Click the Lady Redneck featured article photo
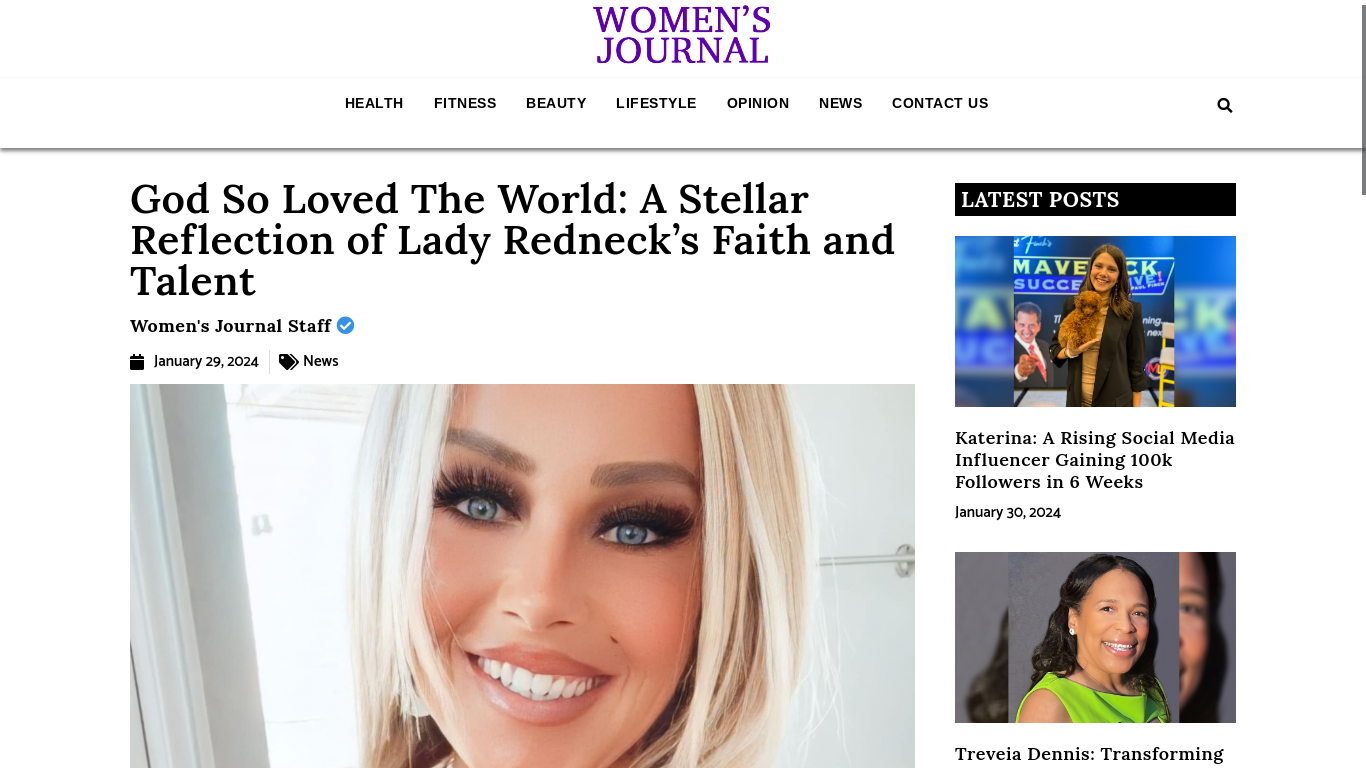 [522, 576]
